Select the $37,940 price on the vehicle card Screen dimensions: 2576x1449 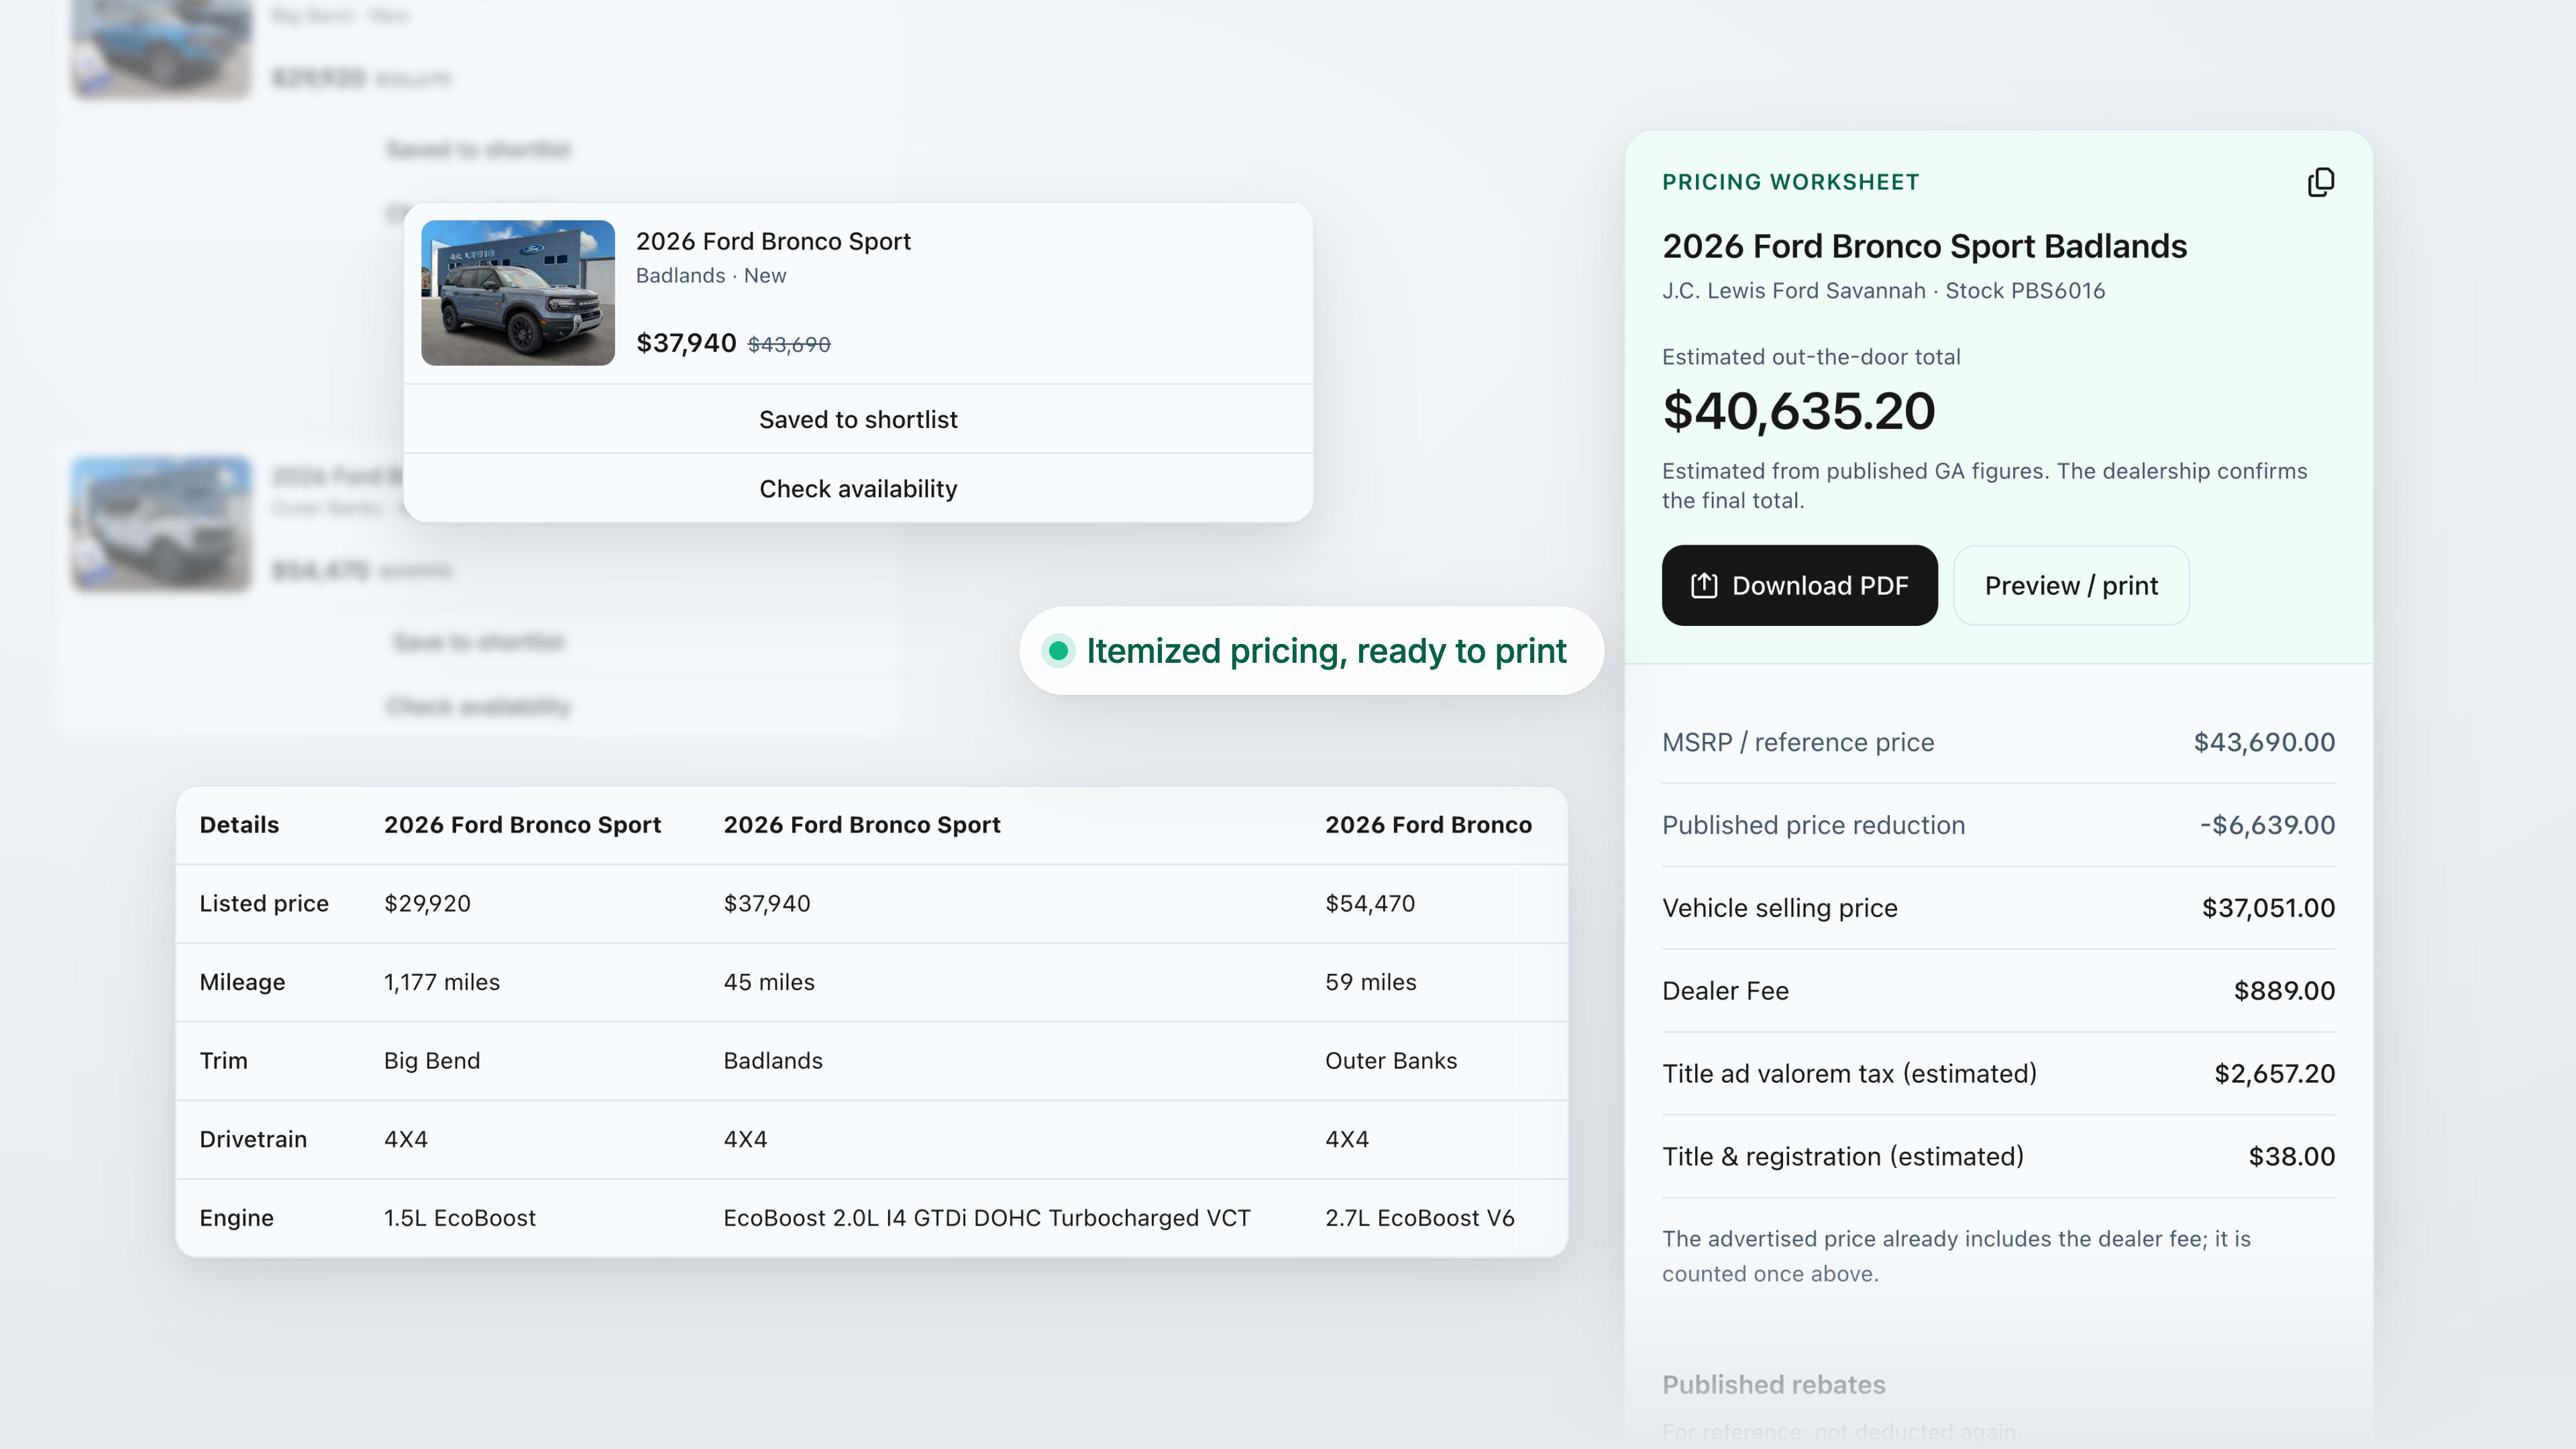click(686, 343)
